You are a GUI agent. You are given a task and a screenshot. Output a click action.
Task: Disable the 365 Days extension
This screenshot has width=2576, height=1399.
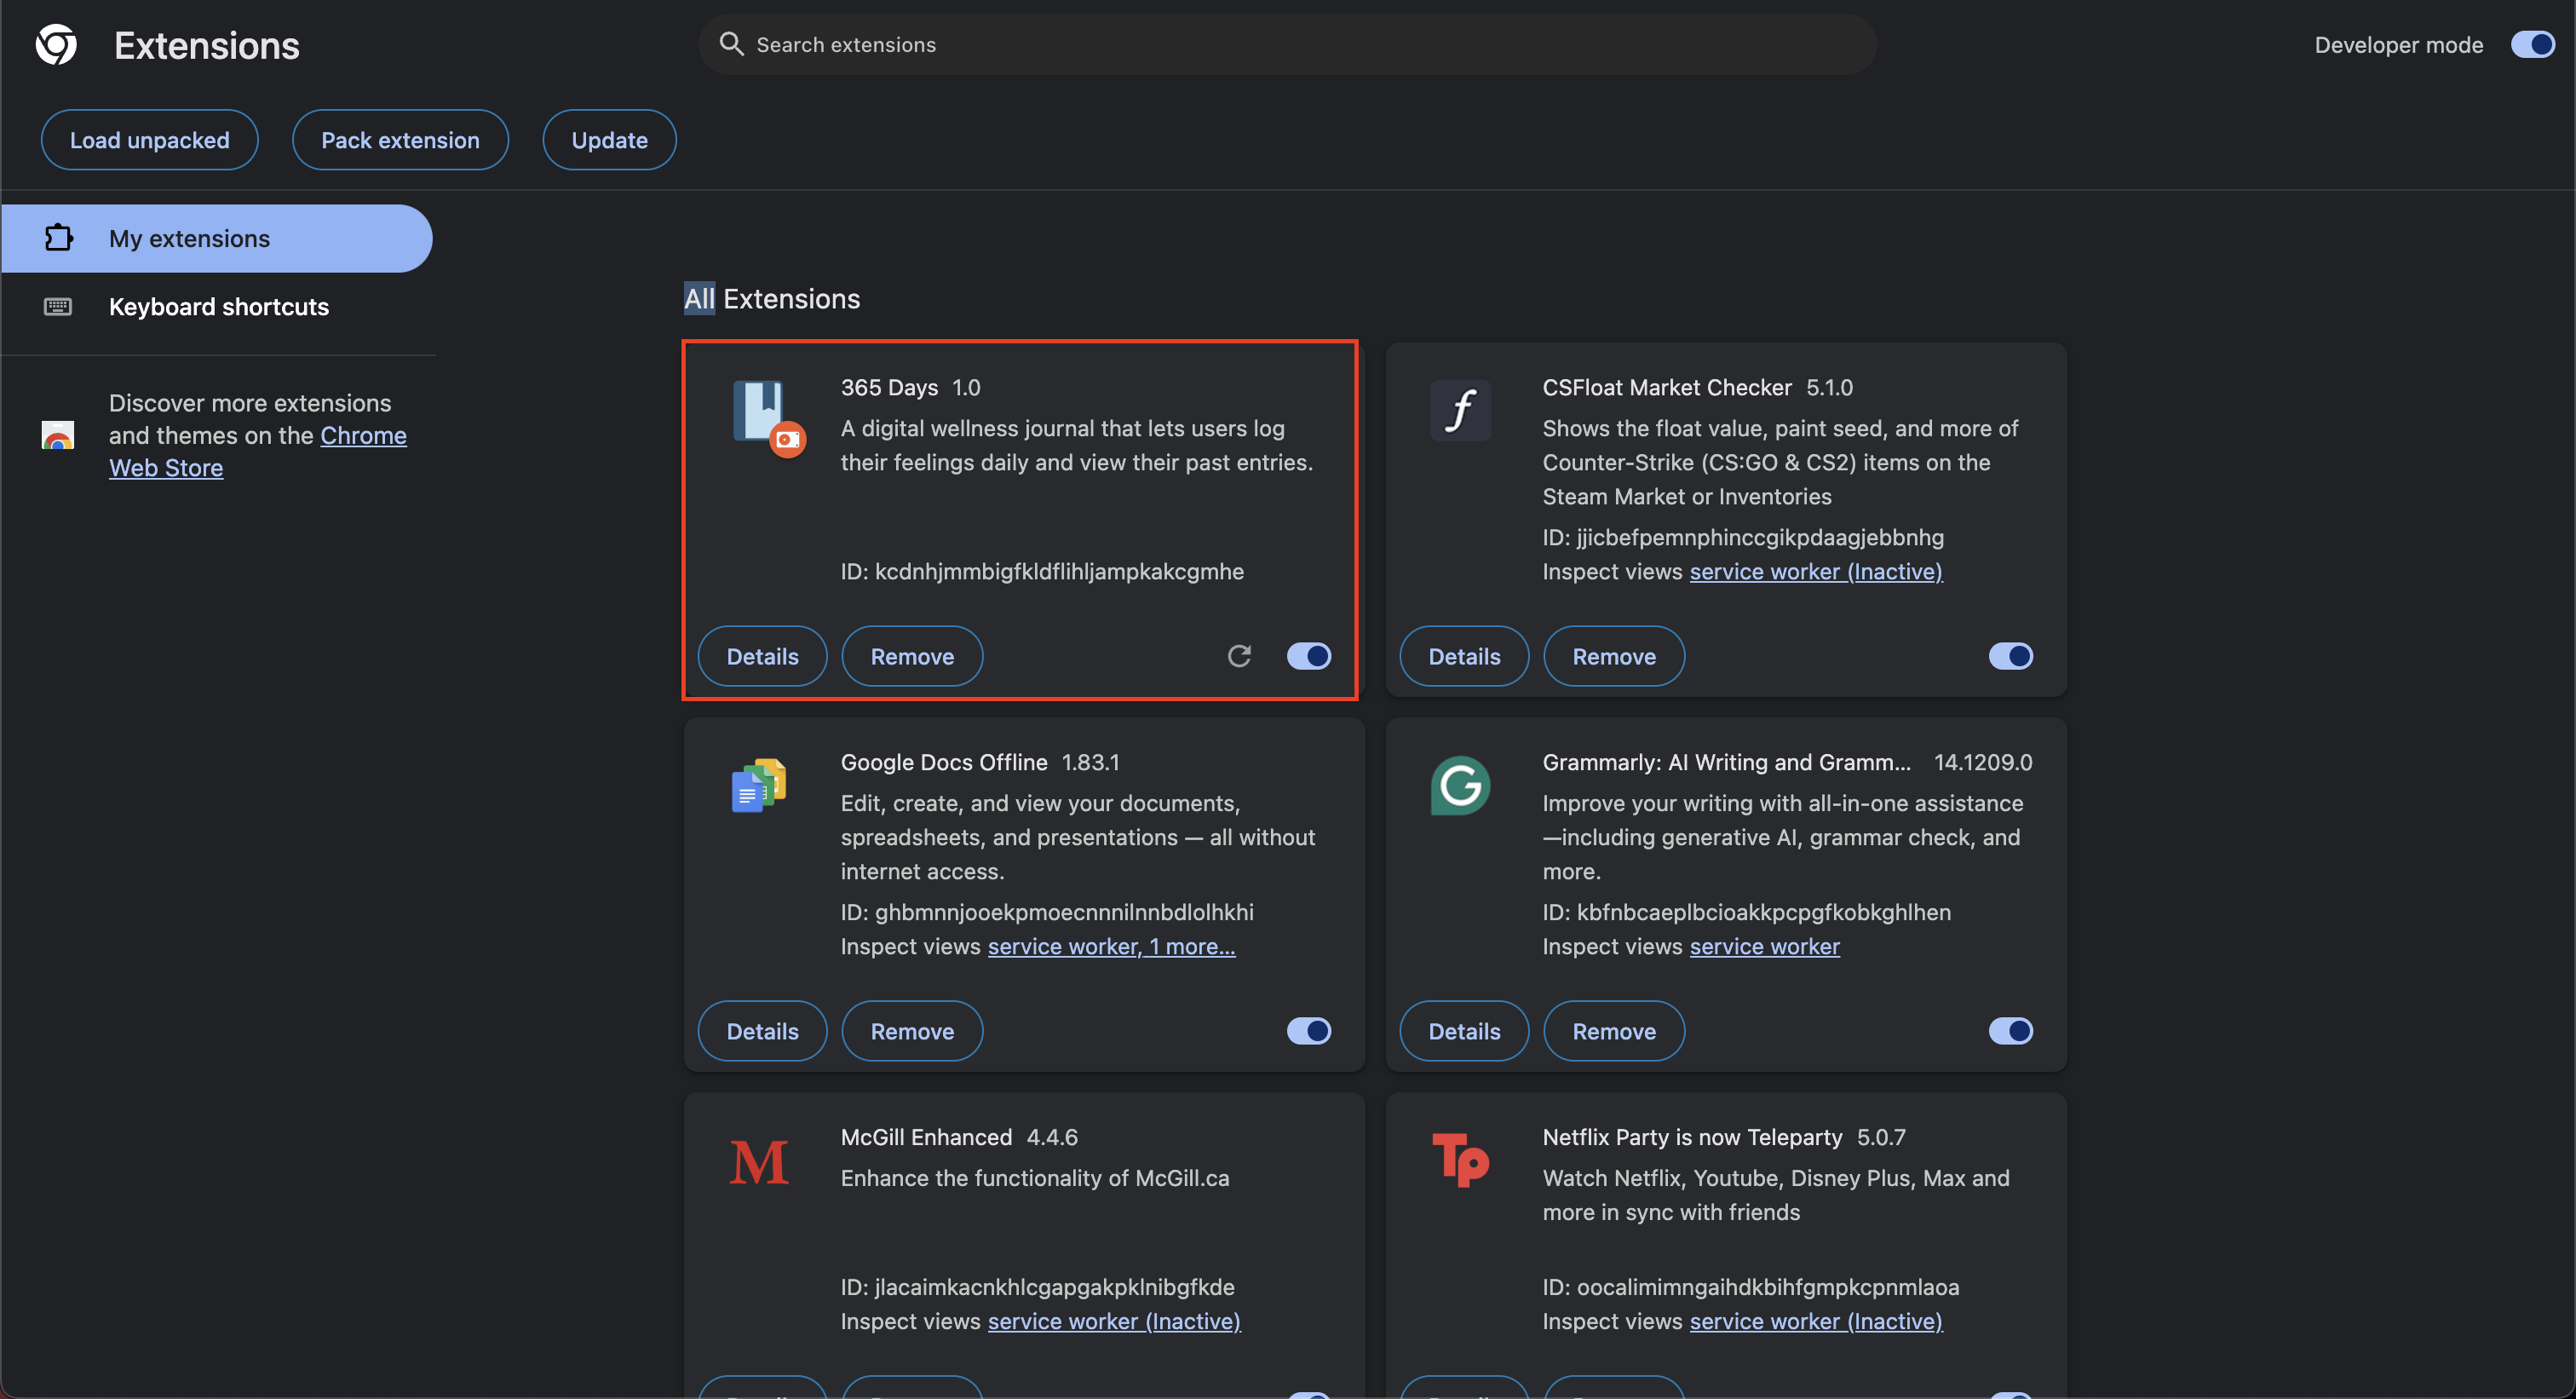[x=1308, y=656]
